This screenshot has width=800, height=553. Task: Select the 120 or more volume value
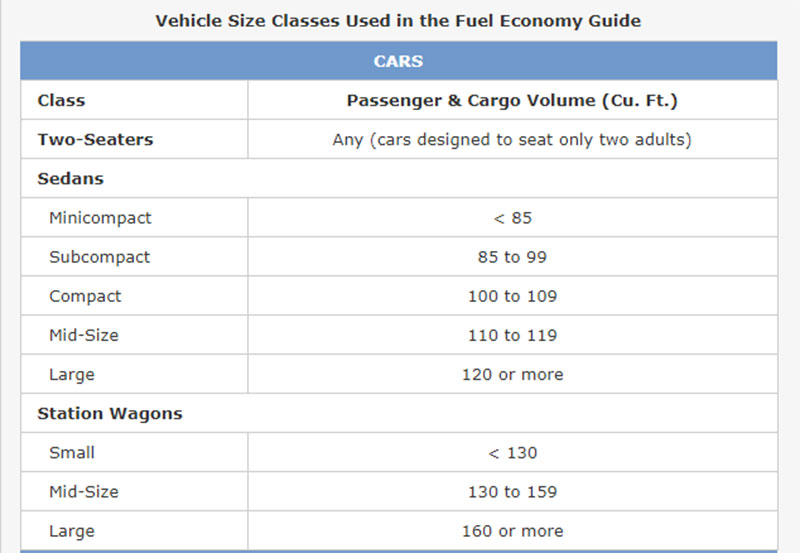click(512, 374)
